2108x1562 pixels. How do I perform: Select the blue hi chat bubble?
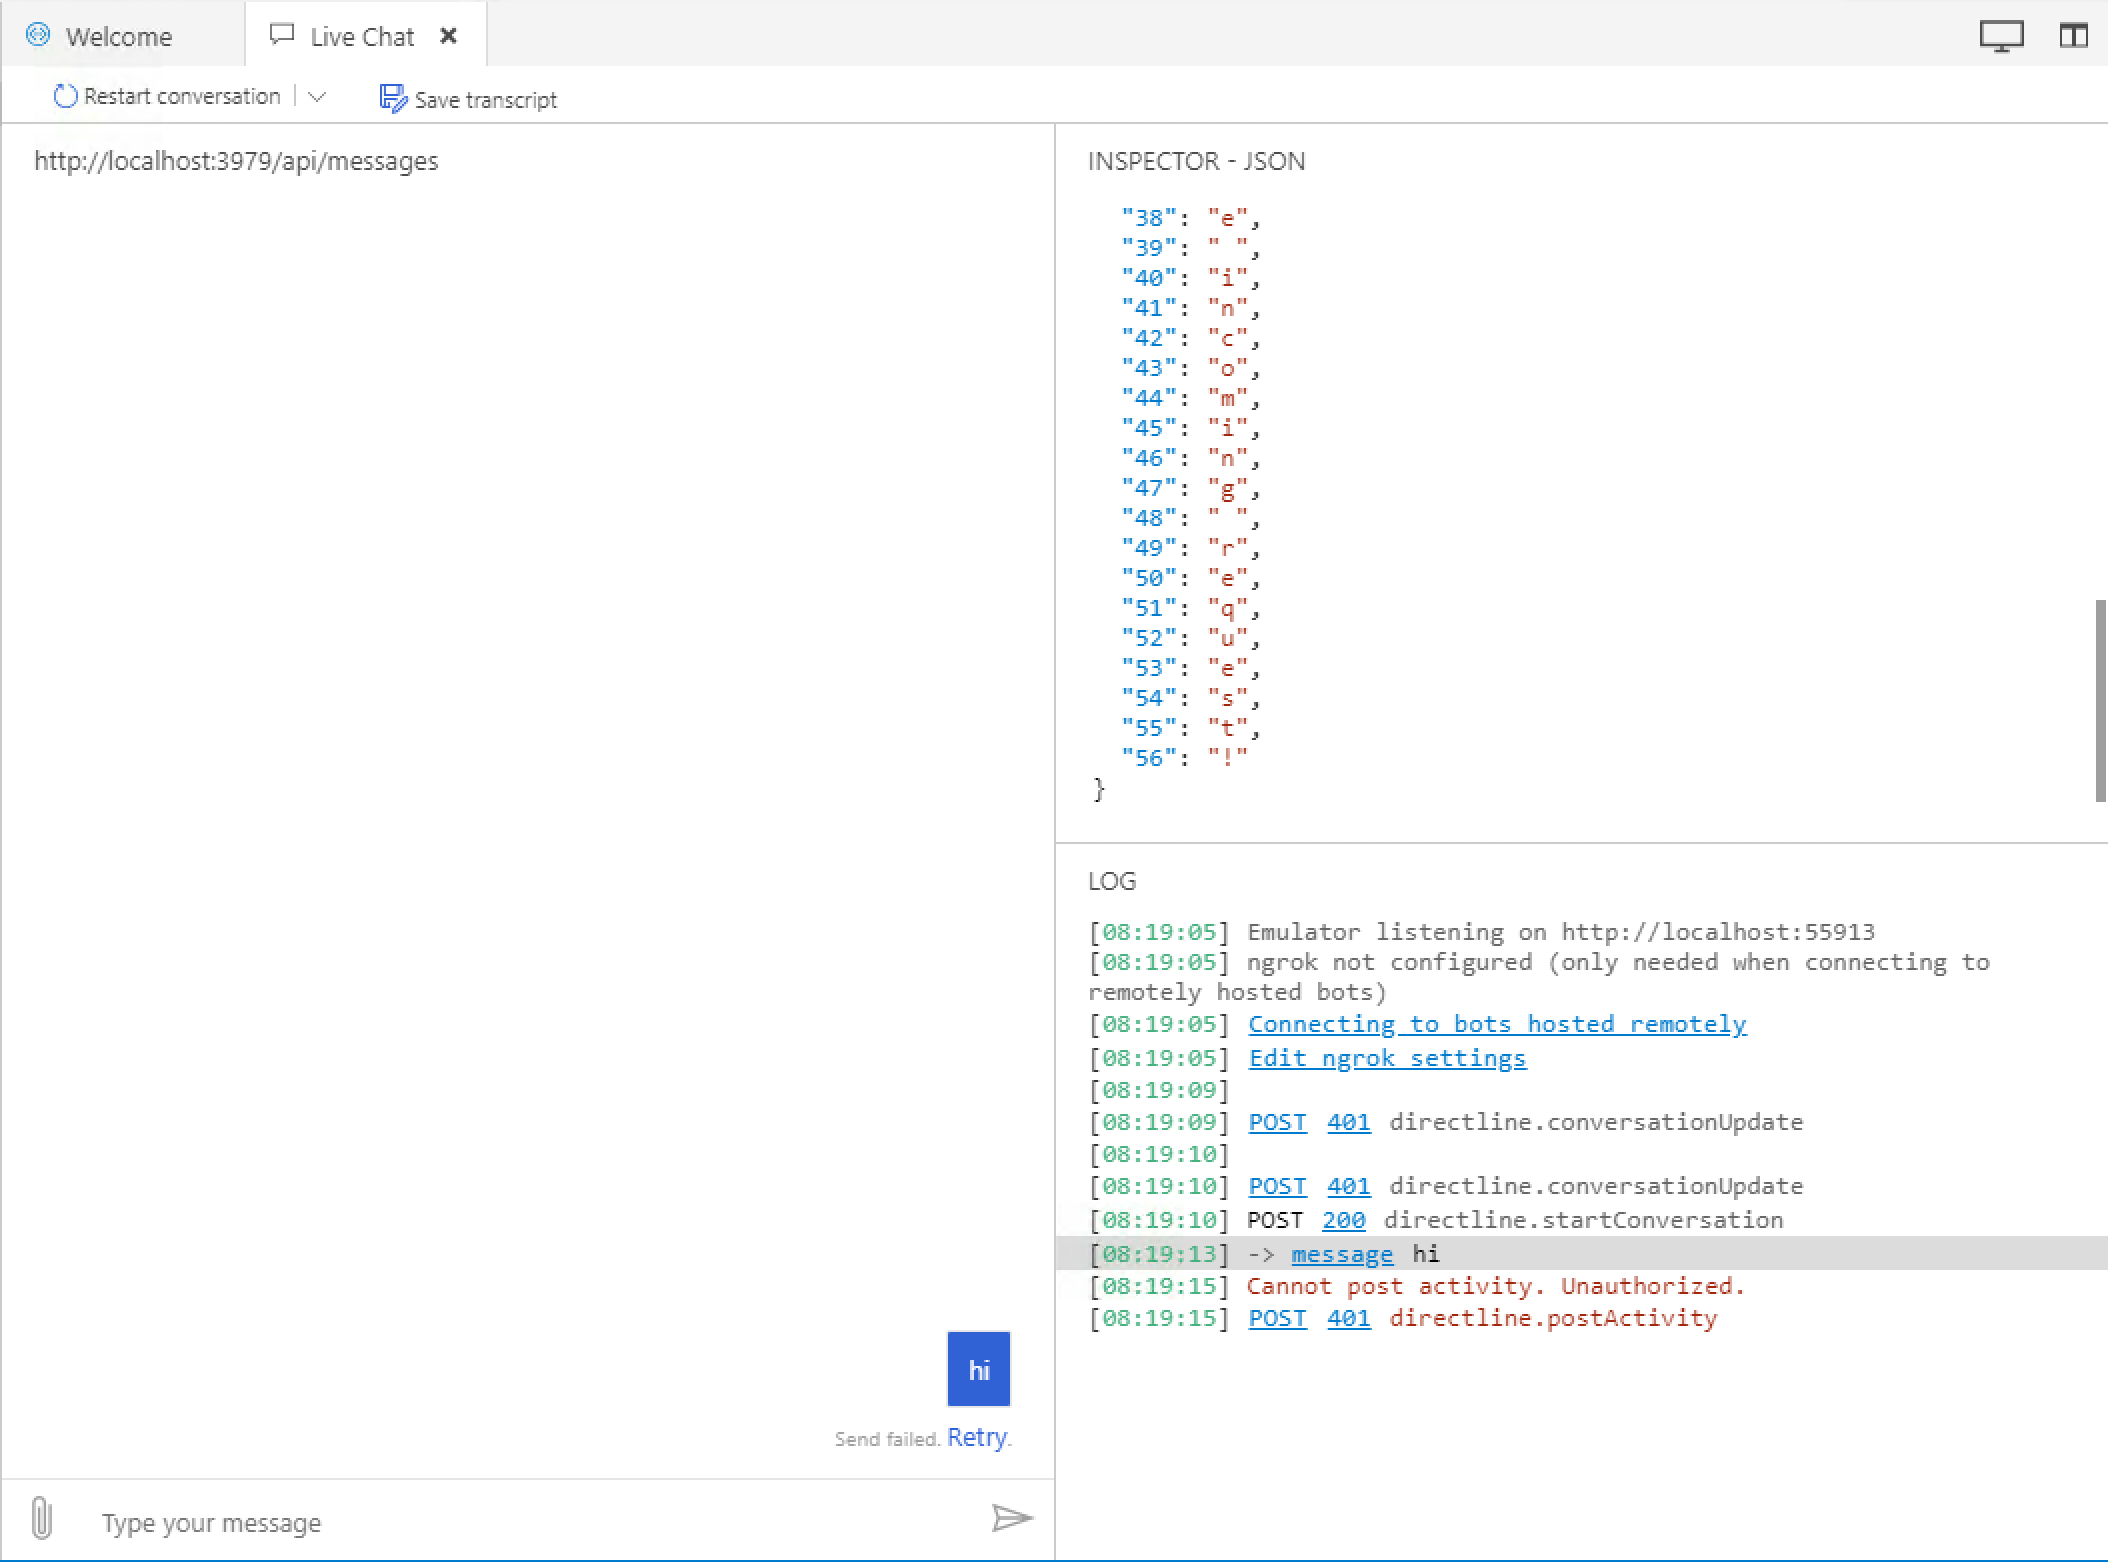pyautogui.click(x=978, y=1369)
